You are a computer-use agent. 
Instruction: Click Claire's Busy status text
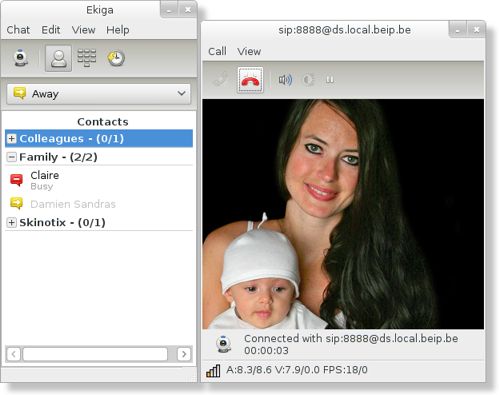(42, 186)
